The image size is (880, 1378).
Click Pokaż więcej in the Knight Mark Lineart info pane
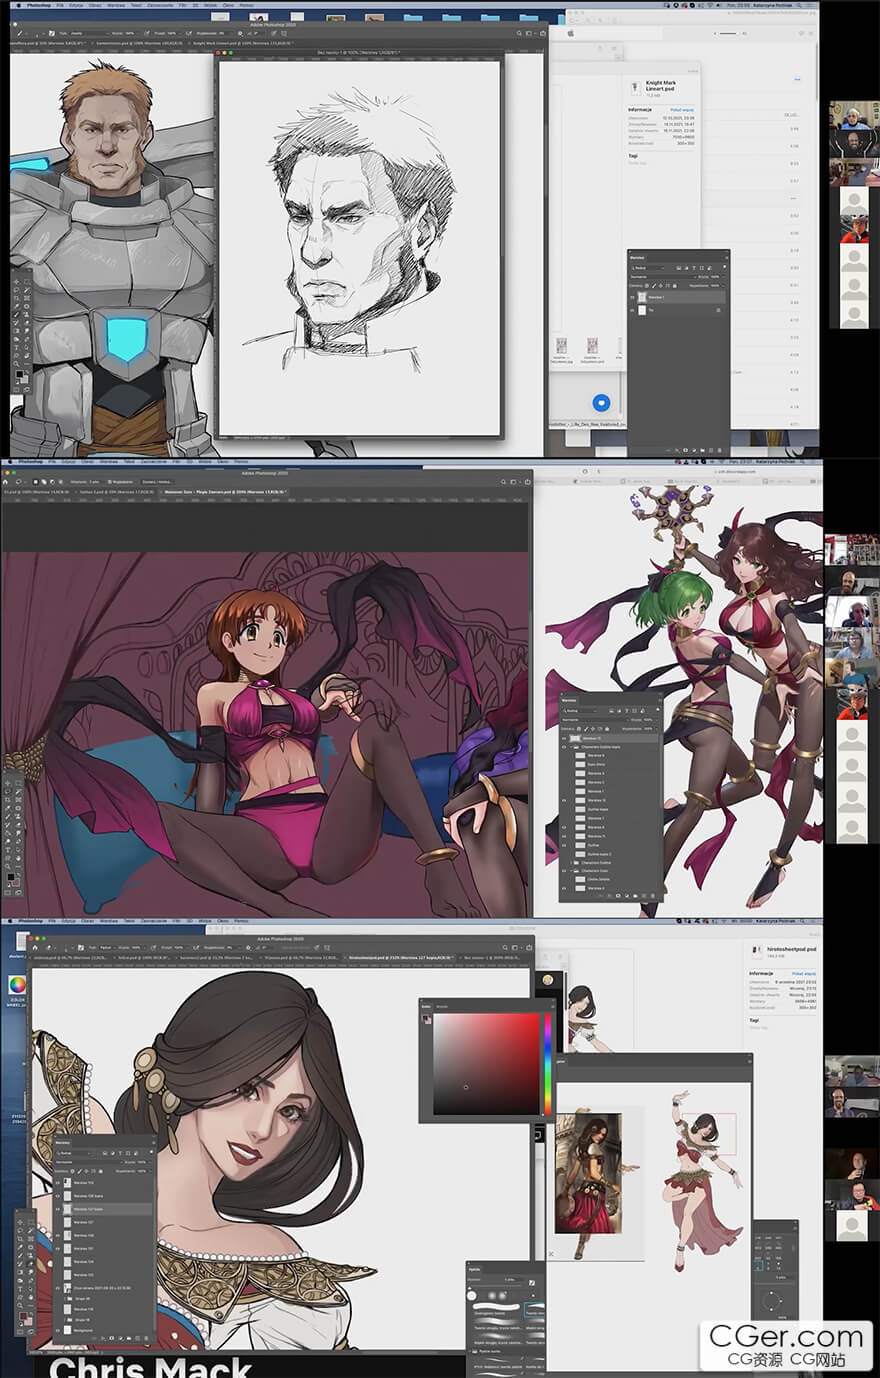(683, 110)
